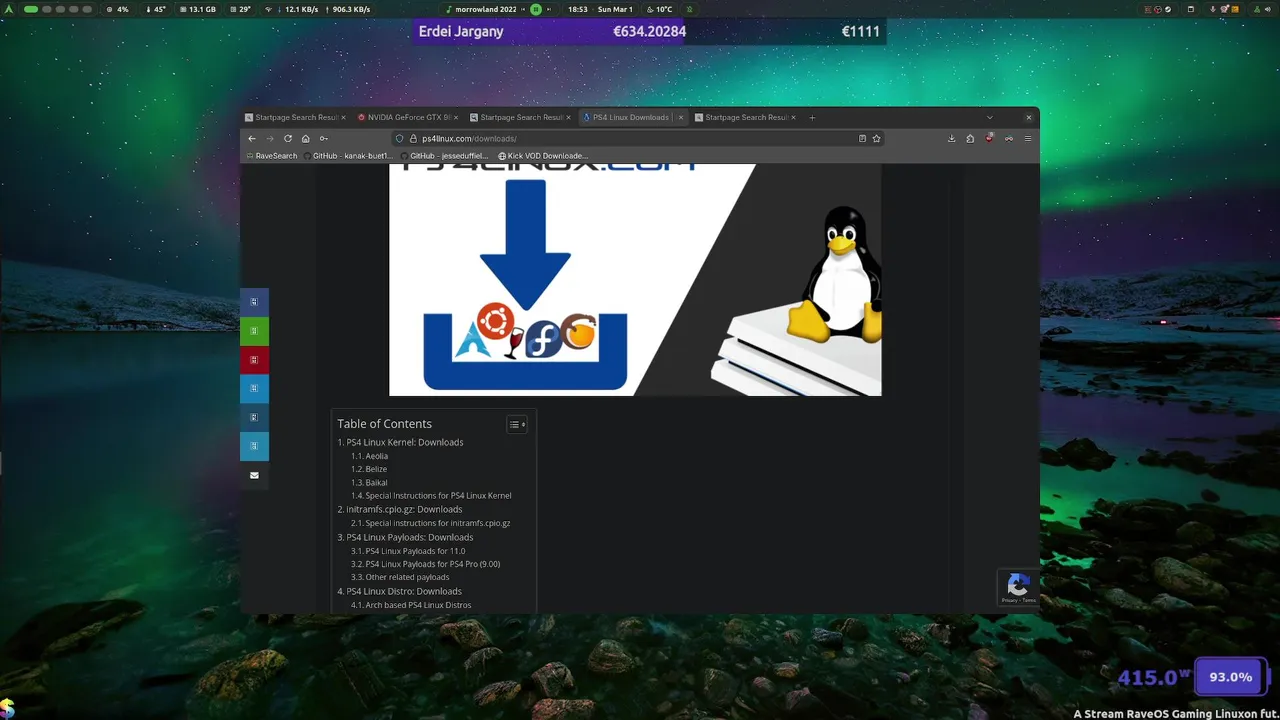1280x720 pixels.
Task: Click the red extension icon with badge
Action: pos(989,138)
